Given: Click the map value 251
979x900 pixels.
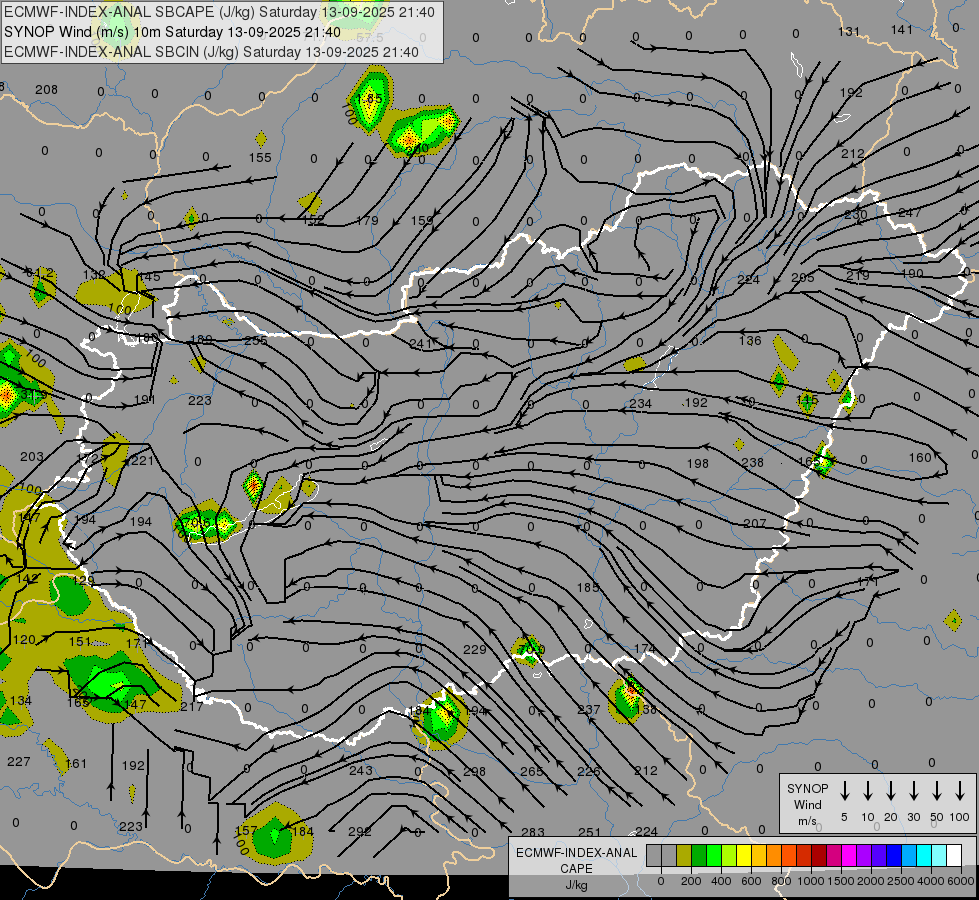Looking at the screenshot, I should (x=589, y=833).
